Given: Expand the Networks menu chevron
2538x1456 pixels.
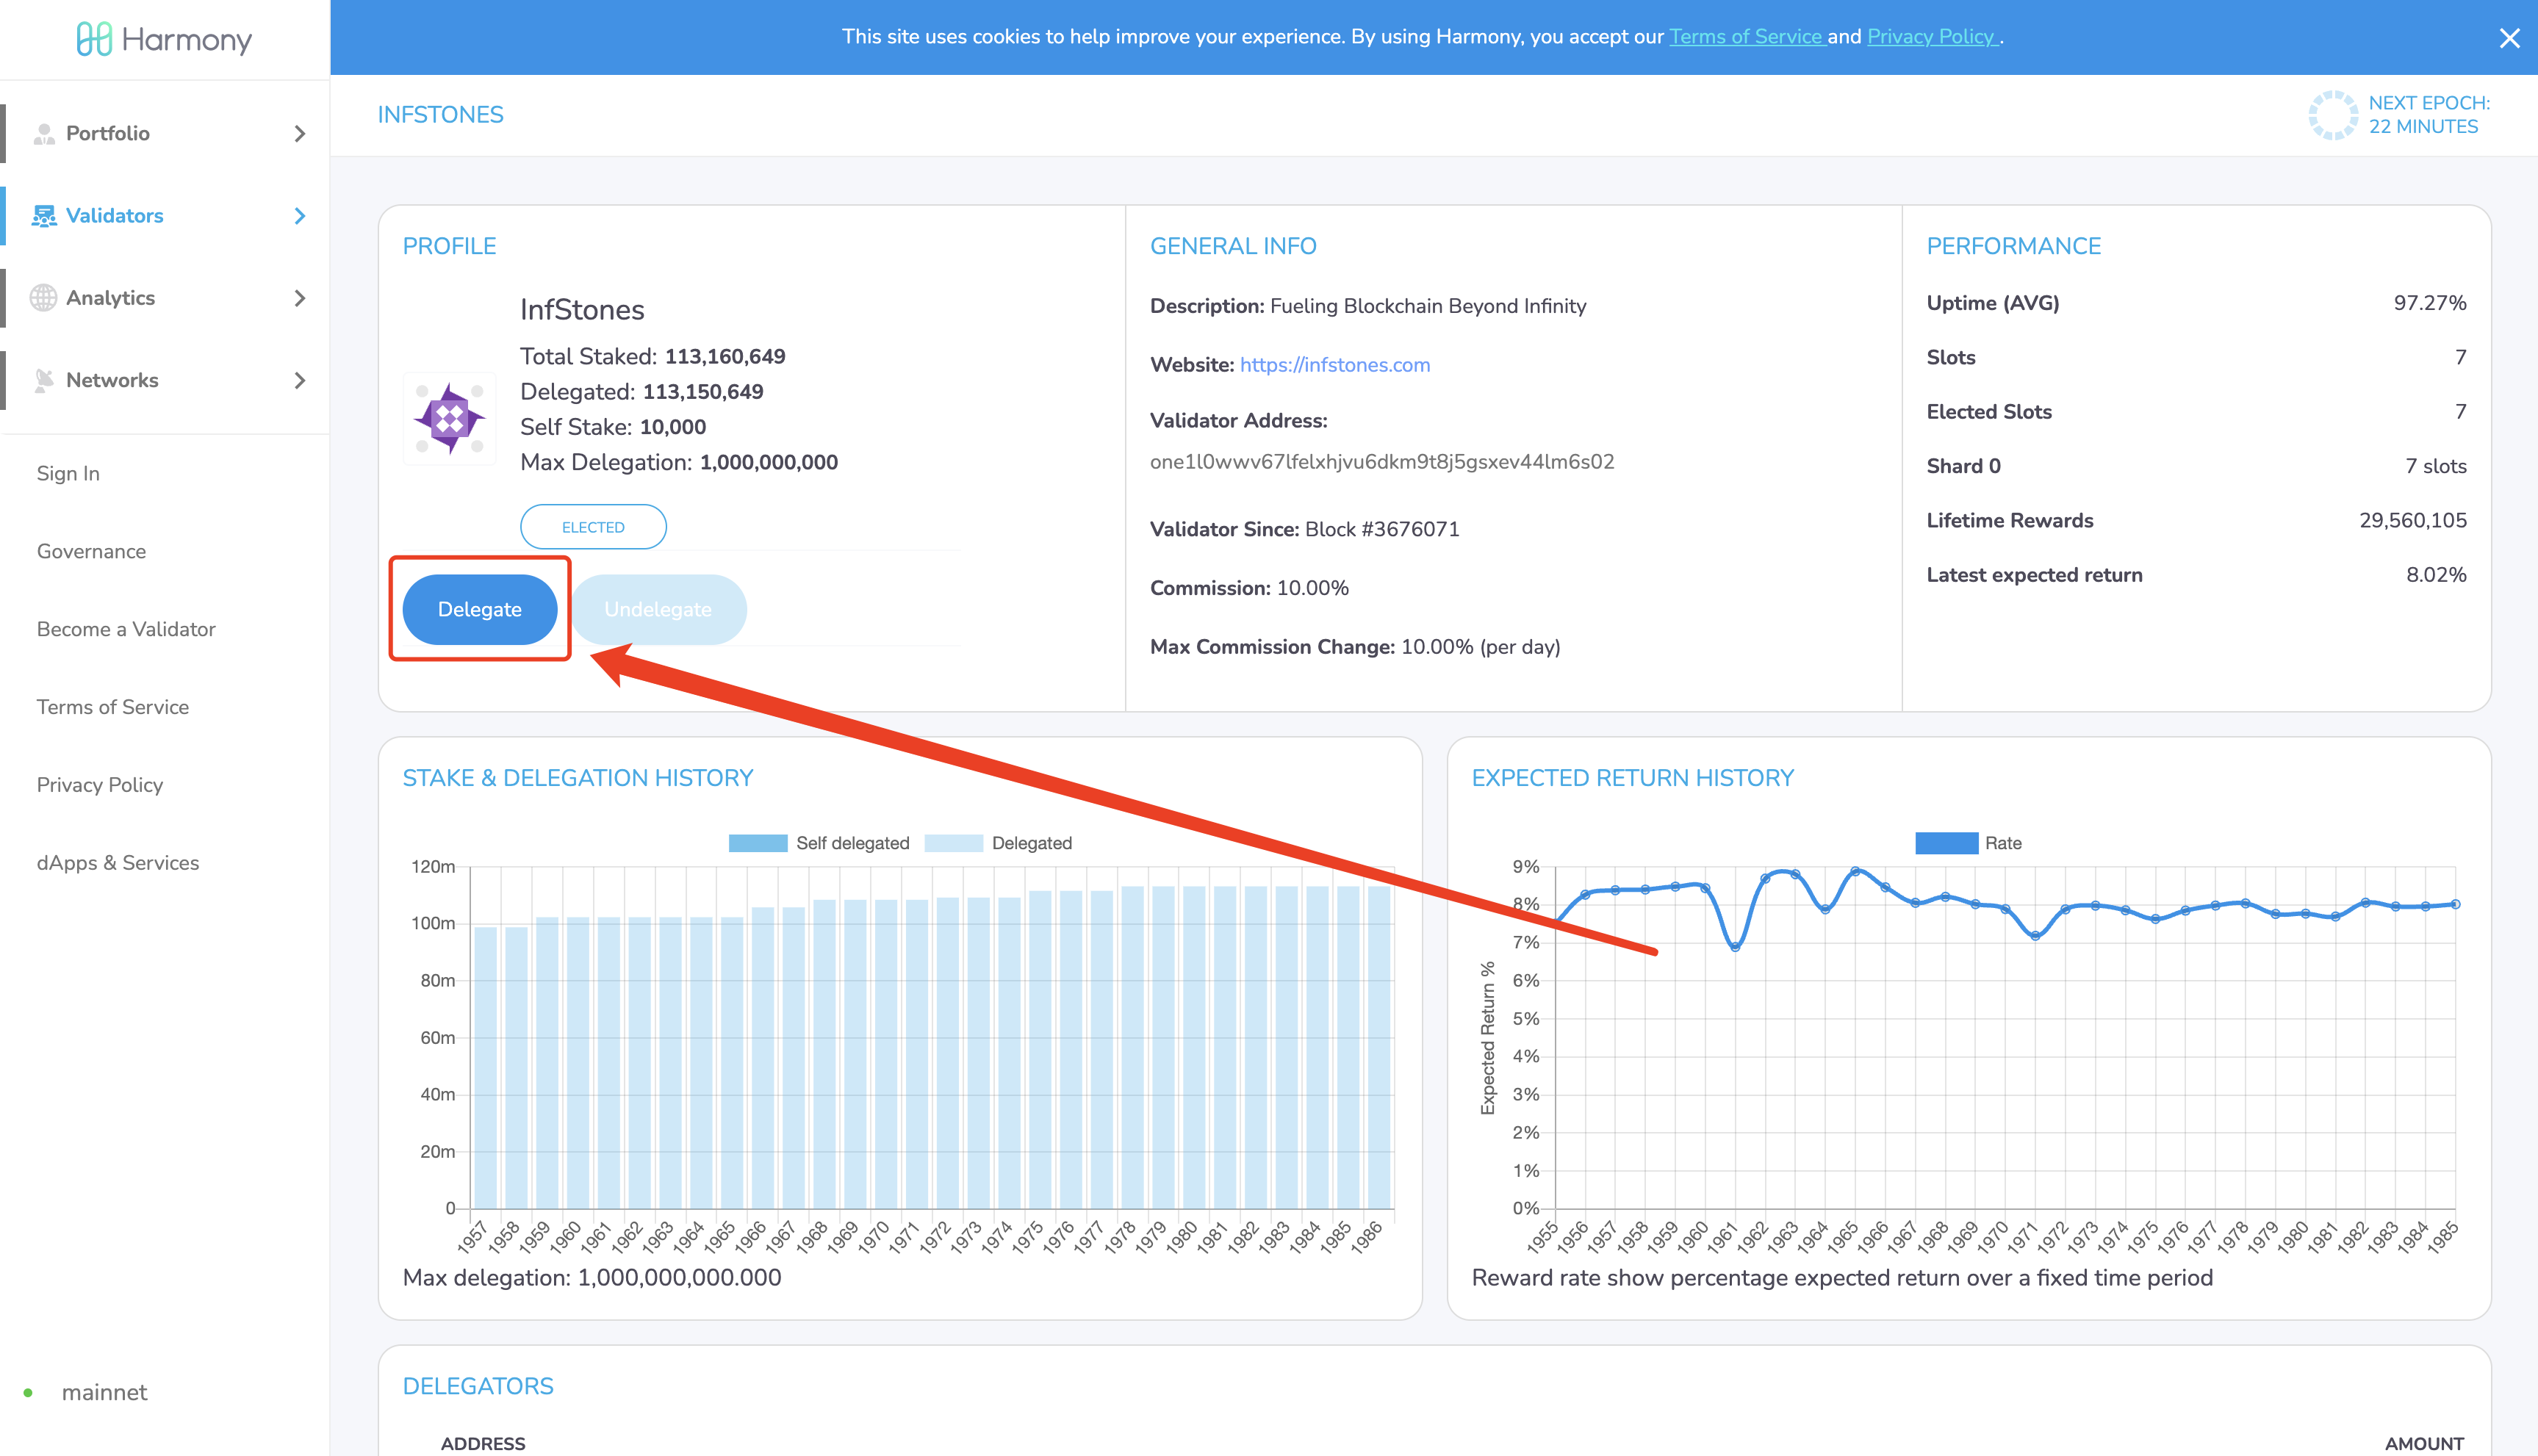Looking at the screenshot, I should click(300, 380).
